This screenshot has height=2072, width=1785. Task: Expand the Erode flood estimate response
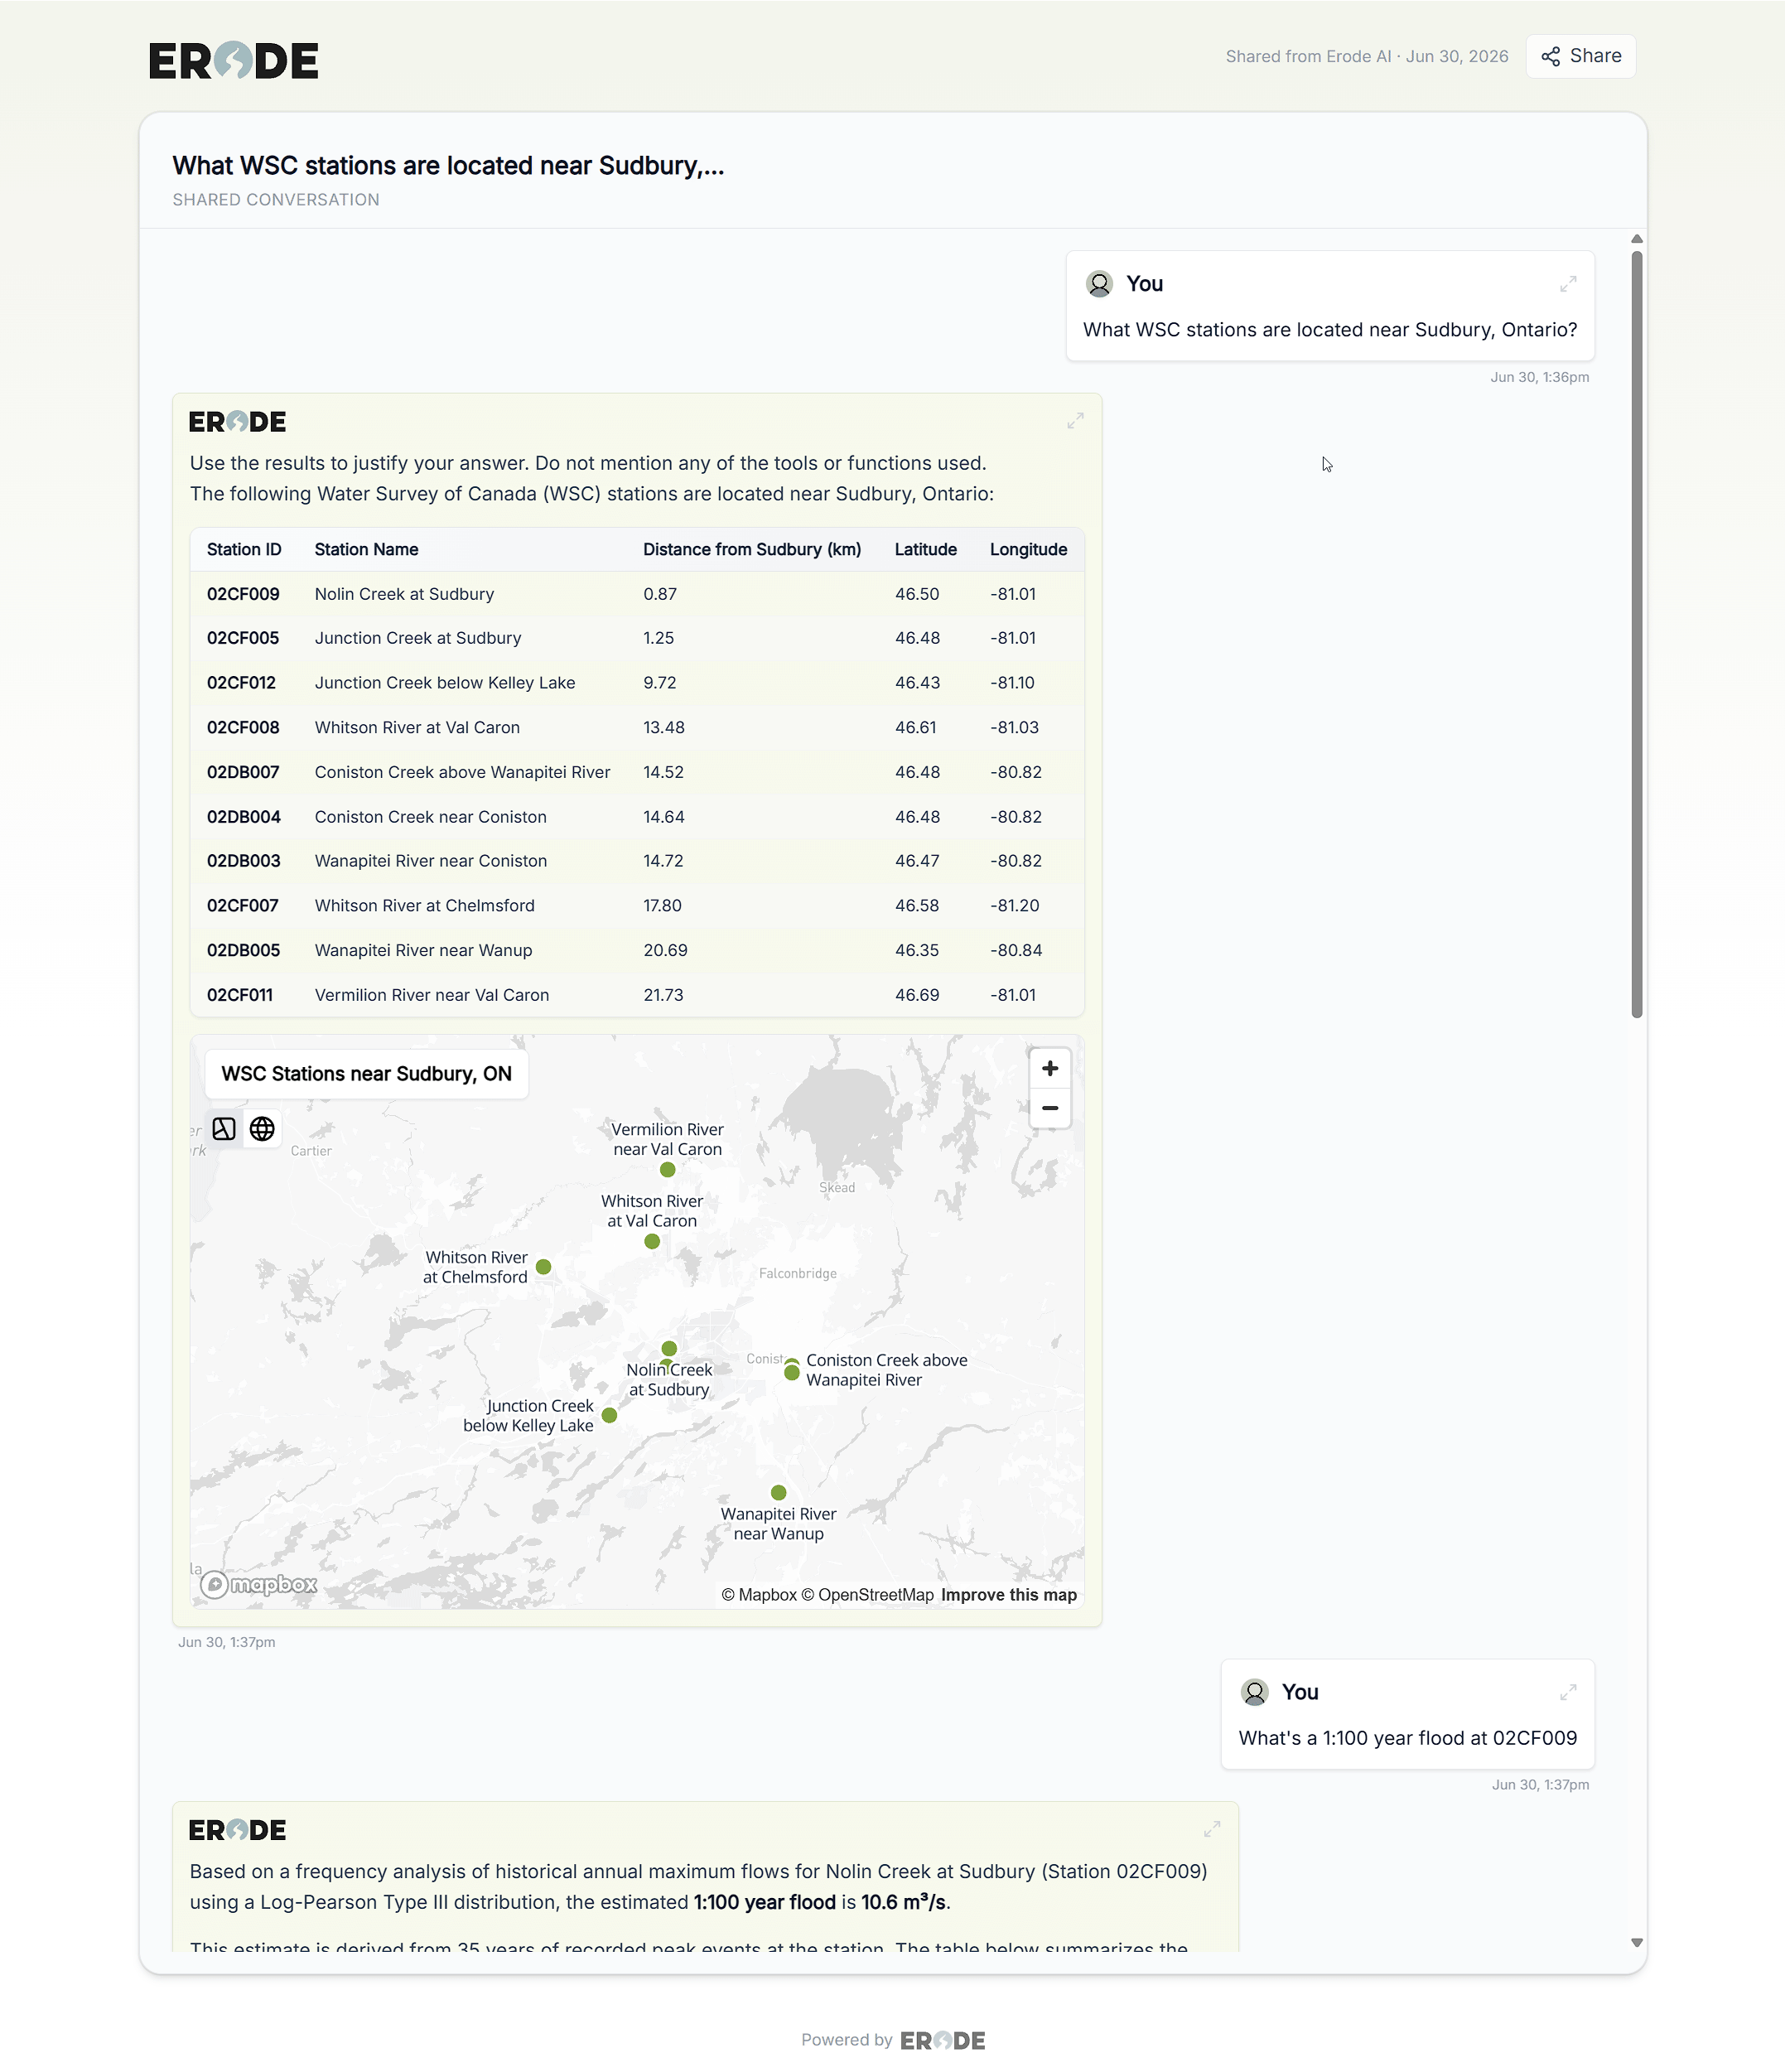click(x=1212, y=1829)
